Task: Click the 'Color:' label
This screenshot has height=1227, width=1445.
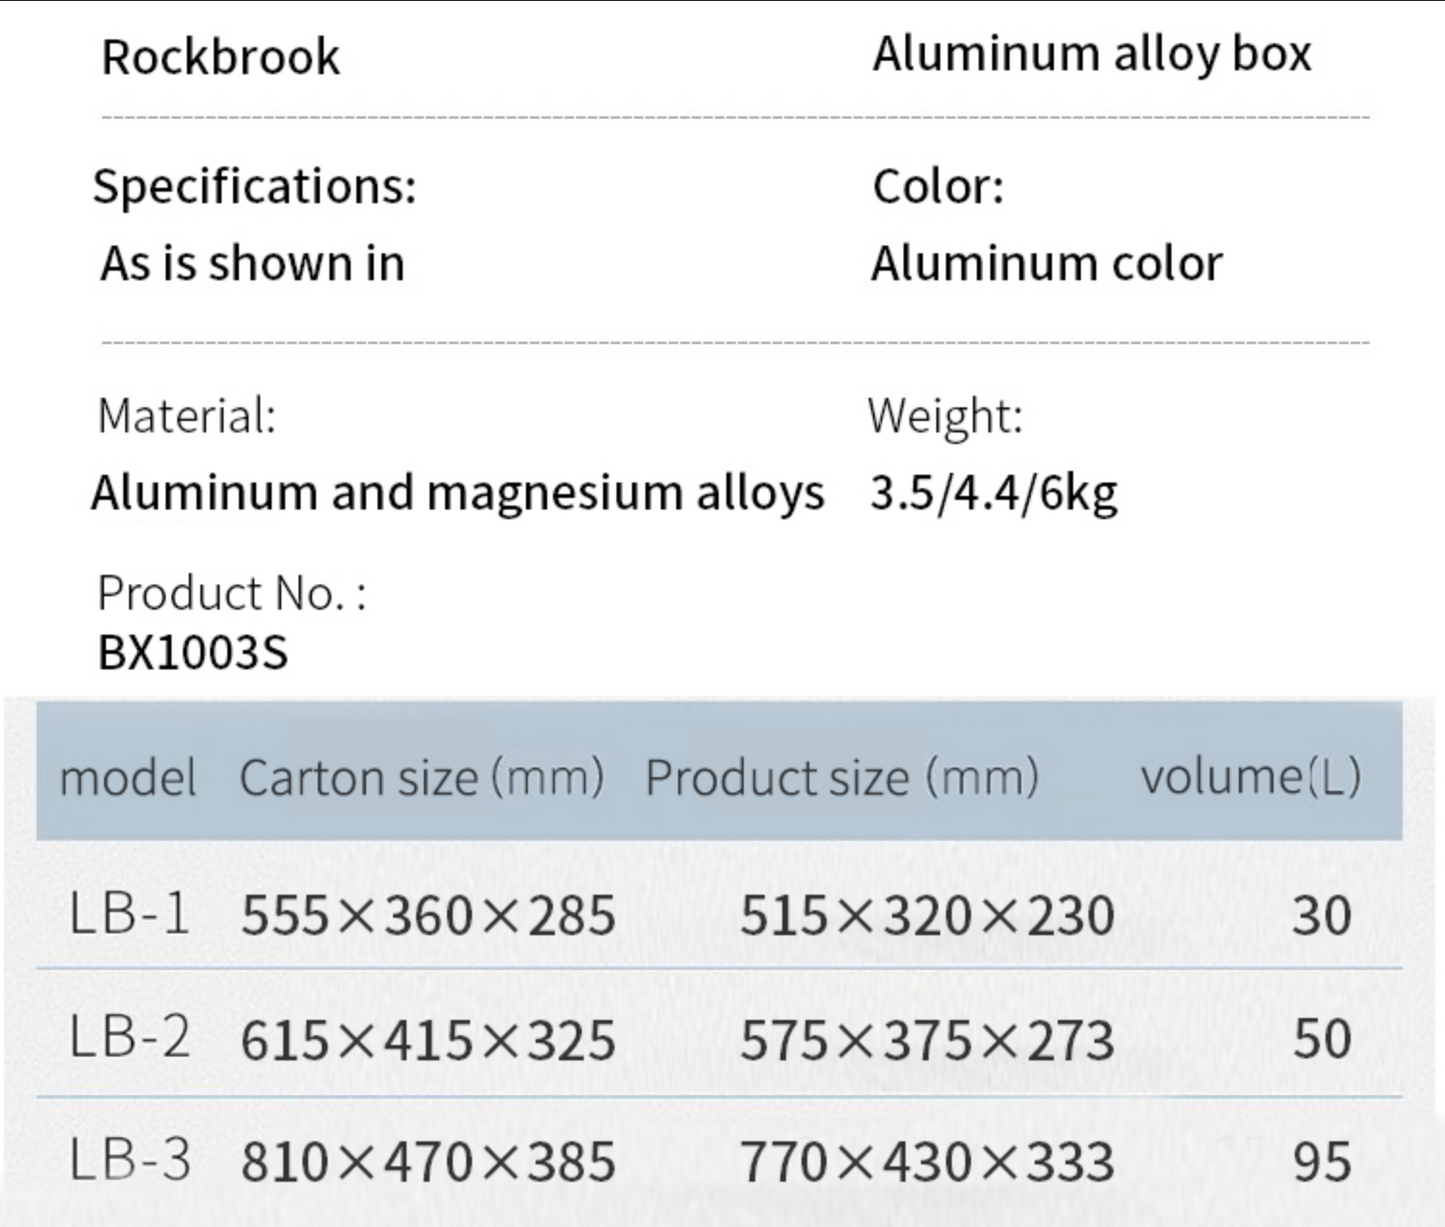Action: (x=938, y=187)
